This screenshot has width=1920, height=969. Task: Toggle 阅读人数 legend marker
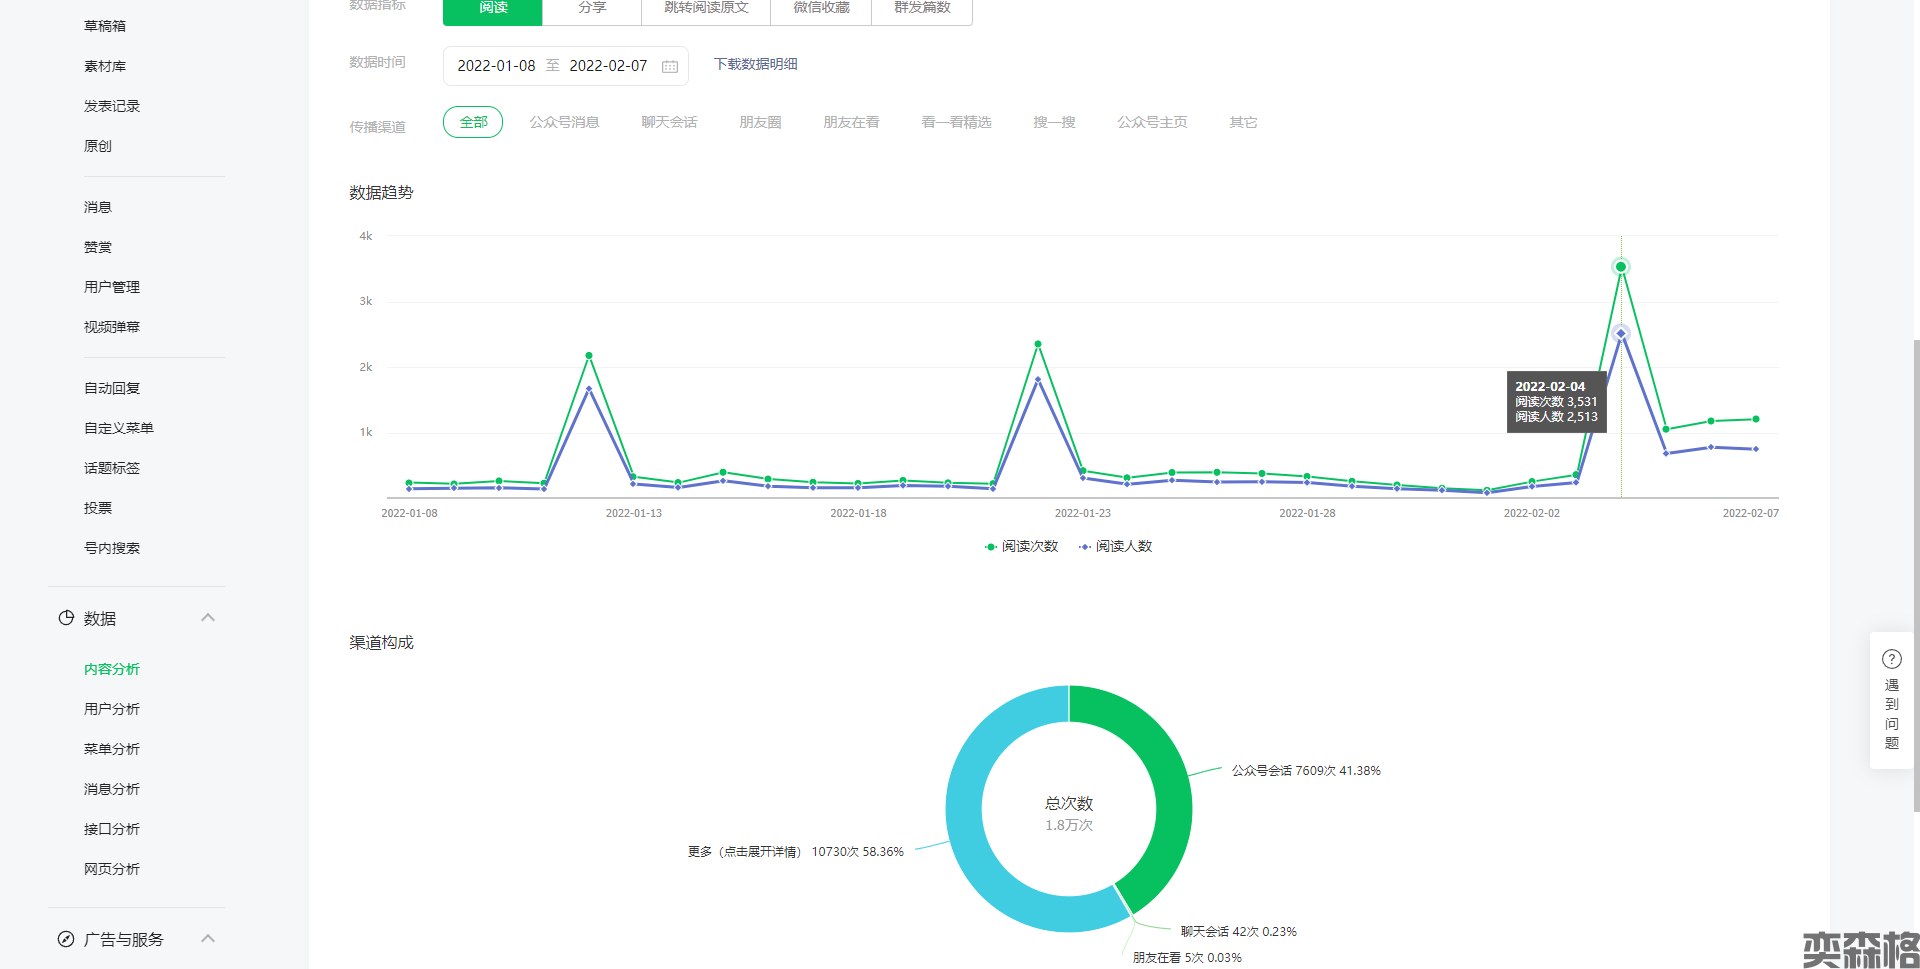(1085, 547)
